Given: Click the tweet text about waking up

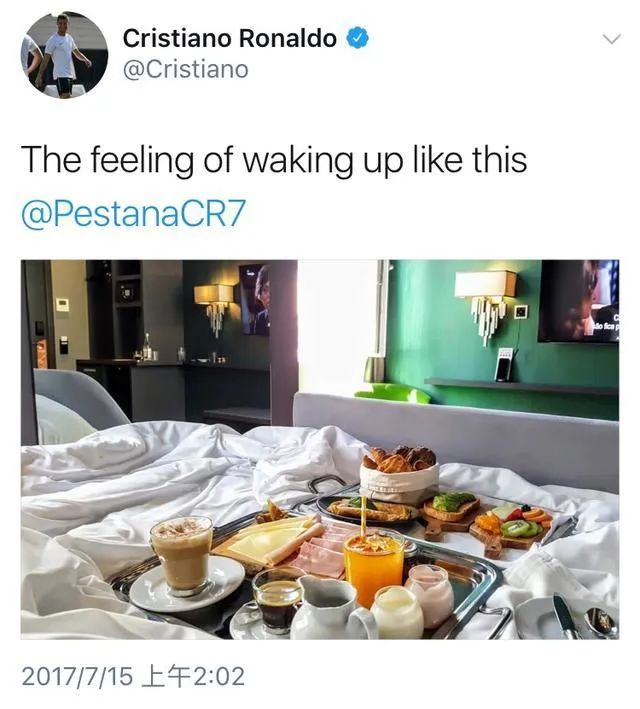Looking at the screenshot, I should (x=274, y=160).
